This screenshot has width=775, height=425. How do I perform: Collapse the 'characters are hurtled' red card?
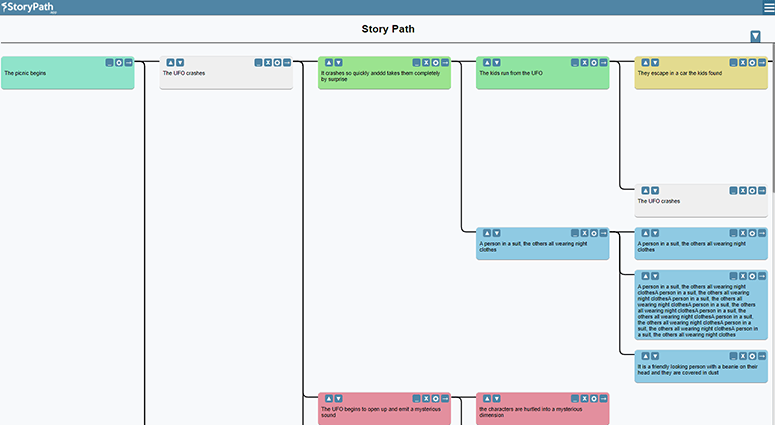pos(574,398)
